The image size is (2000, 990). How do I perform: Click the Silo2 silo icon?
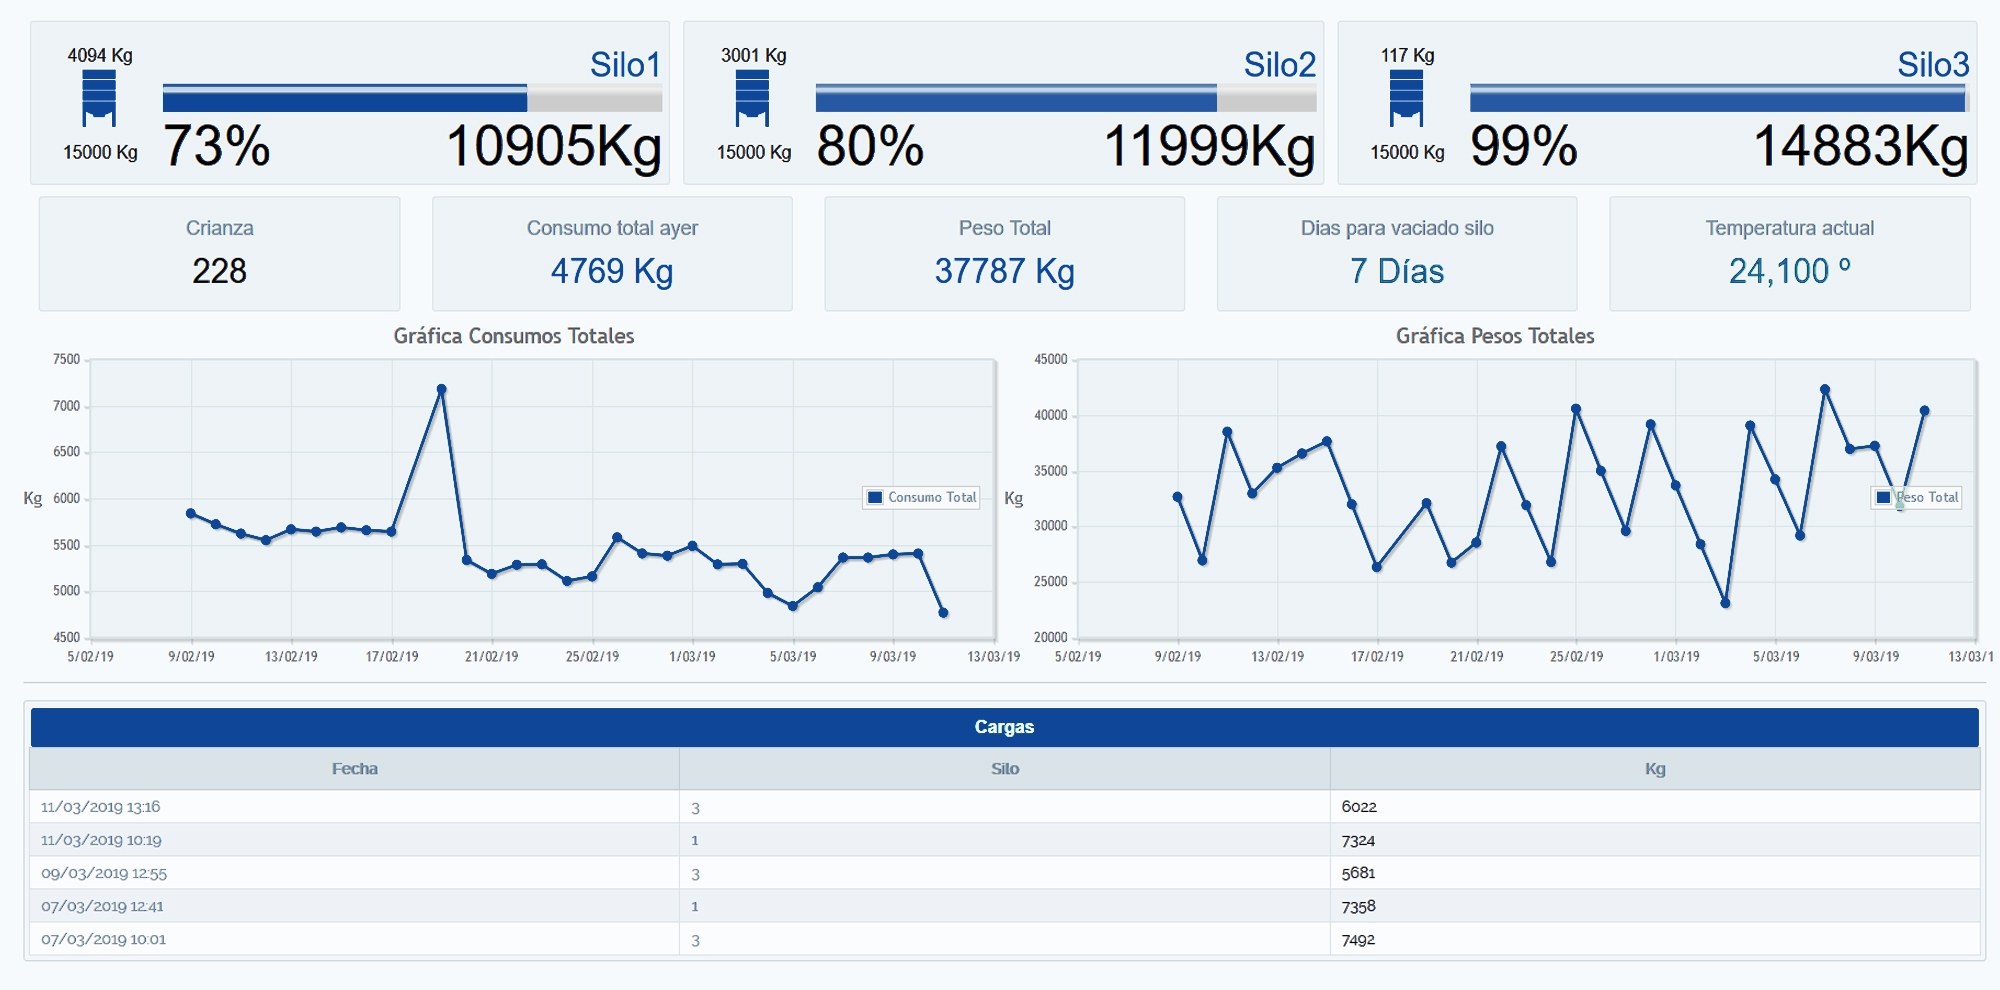[752, 99]
